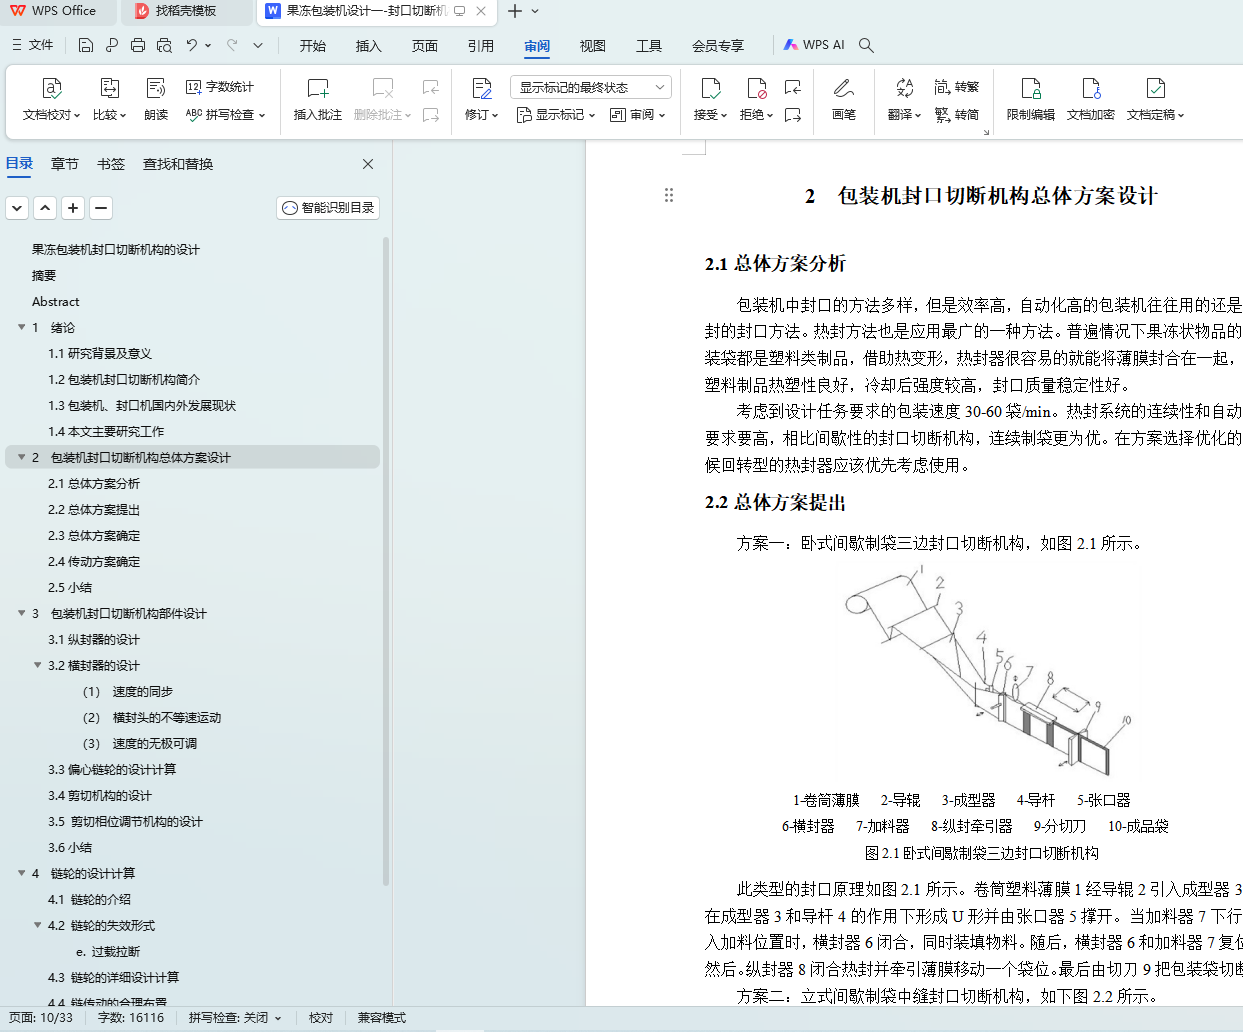Switch to the 引用 ribbon tab

point(481,45)
